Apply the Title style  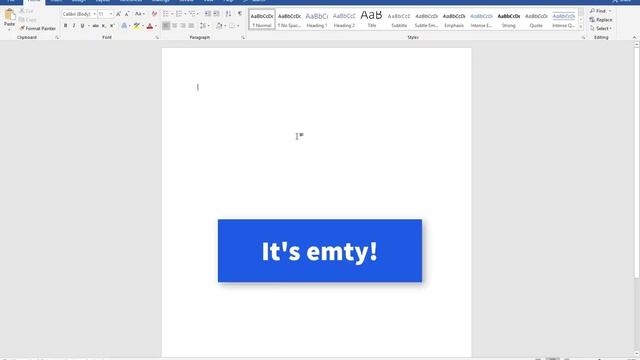coord(371,19)
